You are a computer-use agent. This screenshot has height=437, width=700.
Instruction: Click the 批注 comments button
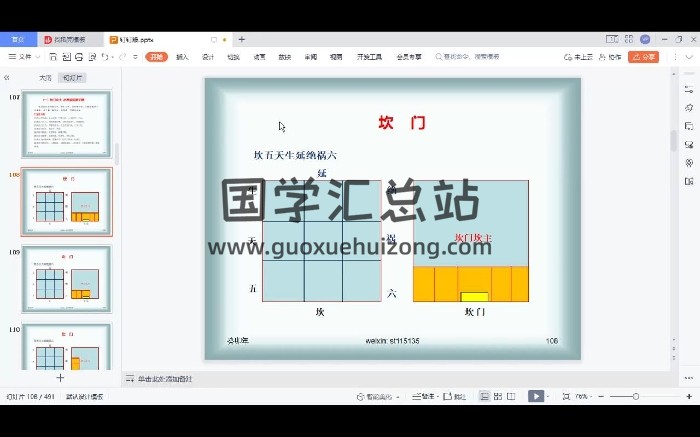pos(455,396)
